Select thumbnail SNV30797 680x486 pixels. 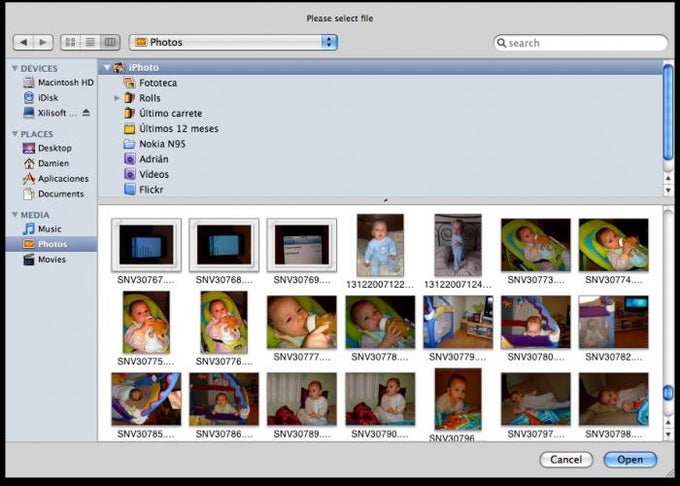[x=536, y=399]
